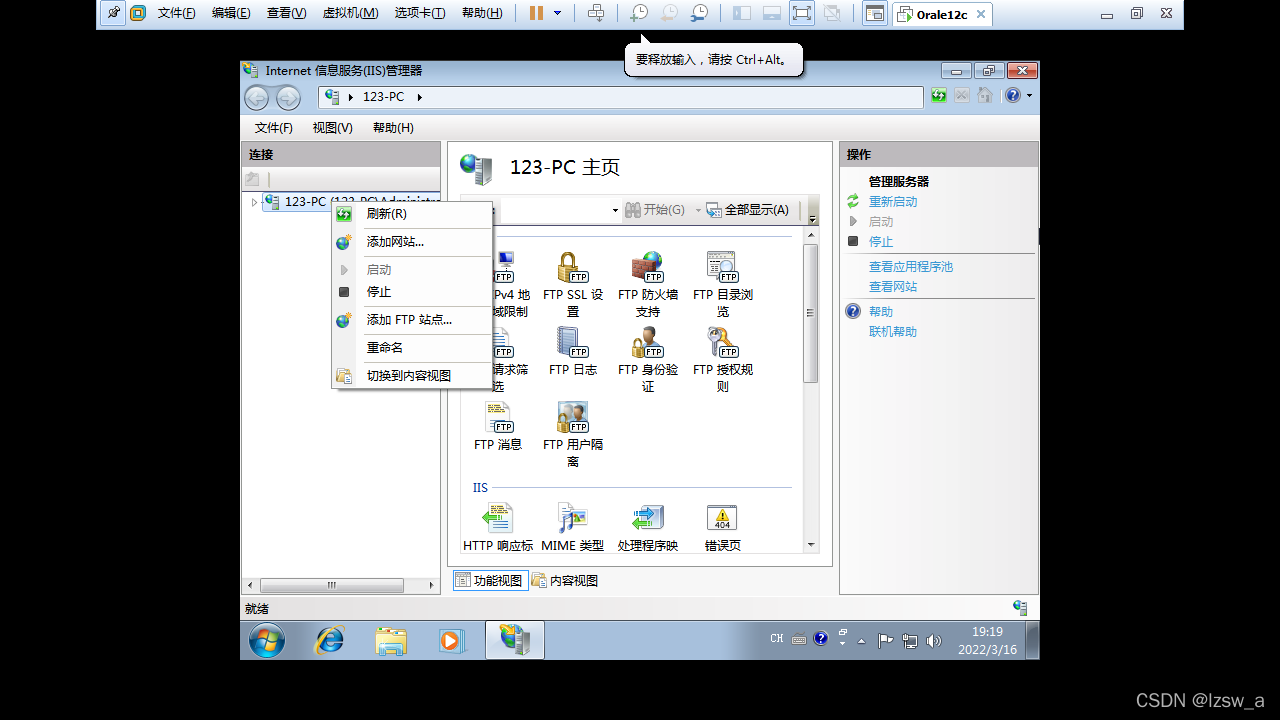Open IIS Manager 文件(F) menu
Image resolution: width=1280 pixels, height=720 pixels.
274,128
